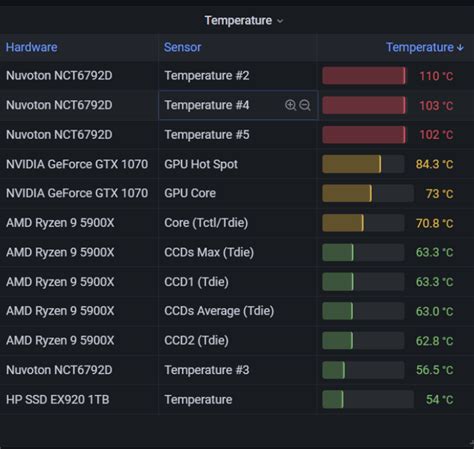Click the 84.3 °C temperature value

click(434, 164)
